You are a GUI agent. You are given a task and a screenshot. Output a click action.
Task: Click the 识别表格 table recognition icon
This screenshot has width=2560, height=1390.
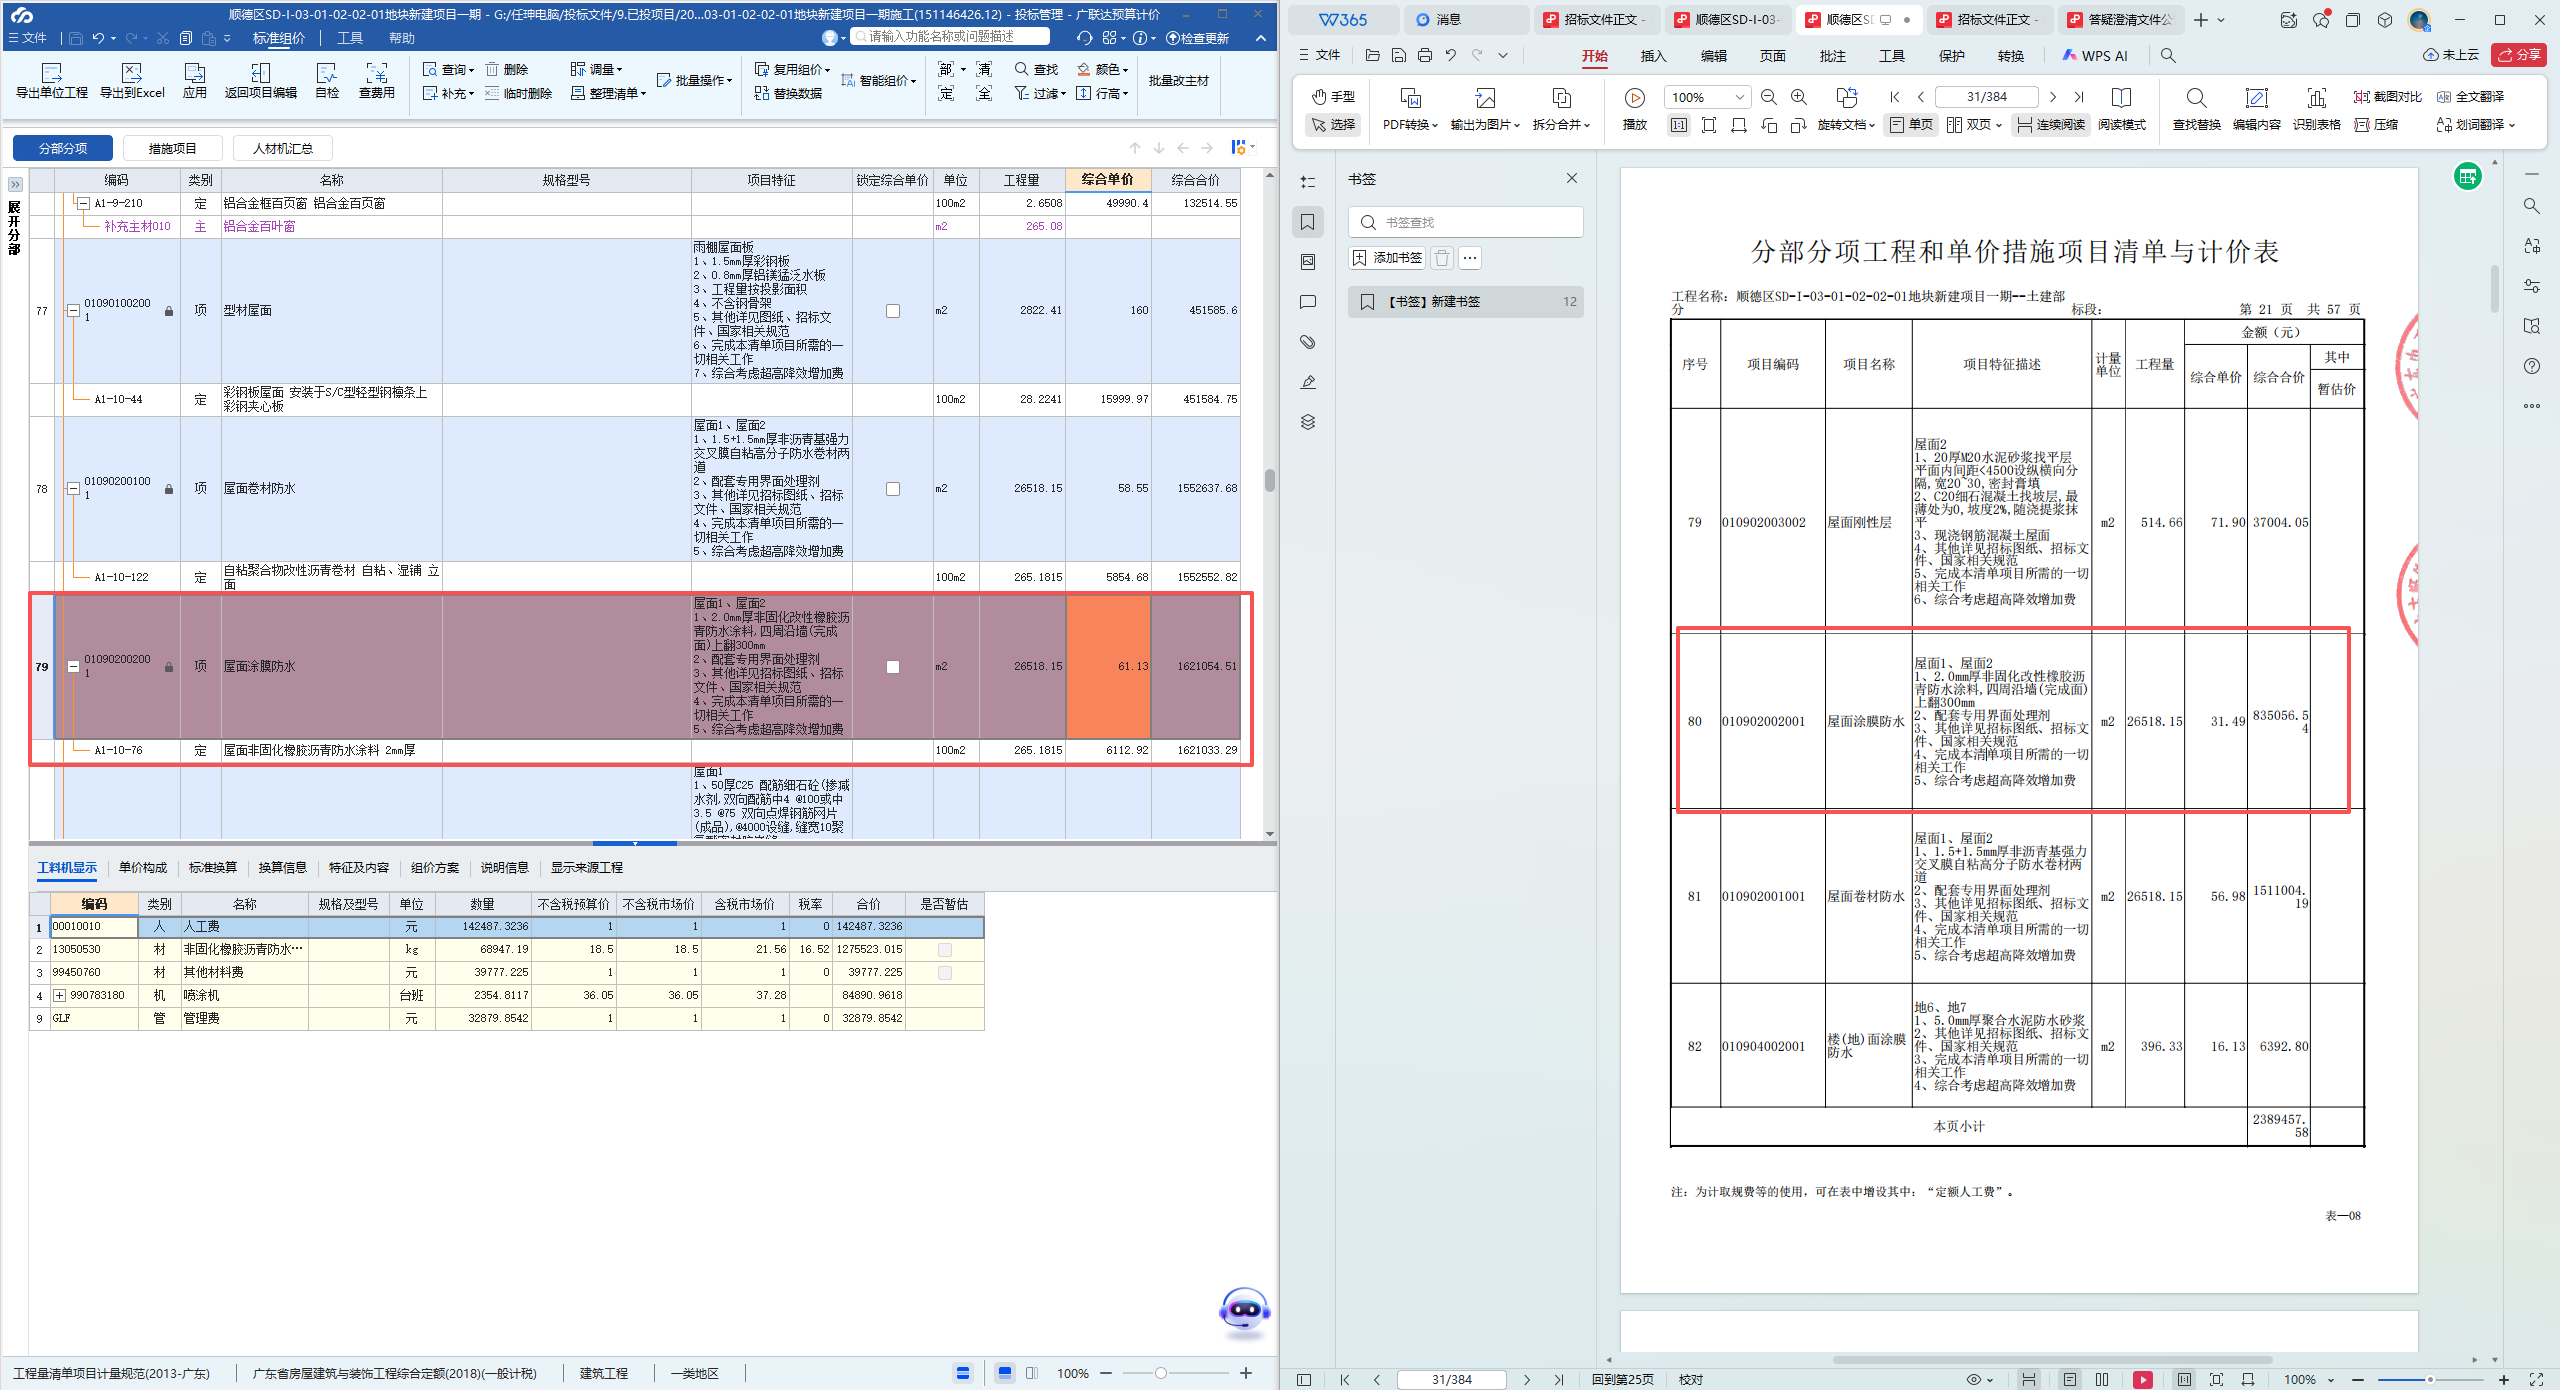[2316, 98]
